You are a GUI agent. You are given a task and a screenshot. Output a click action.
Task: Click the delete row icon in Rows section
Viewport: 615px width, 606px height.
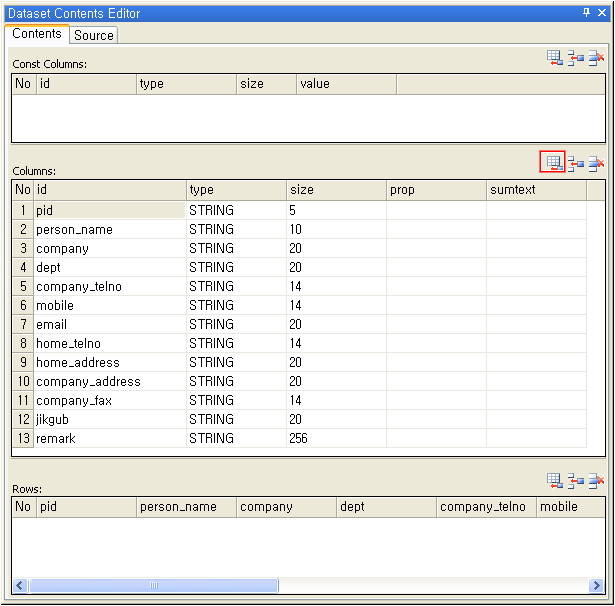pyautogui.click(x=596, y=481)
